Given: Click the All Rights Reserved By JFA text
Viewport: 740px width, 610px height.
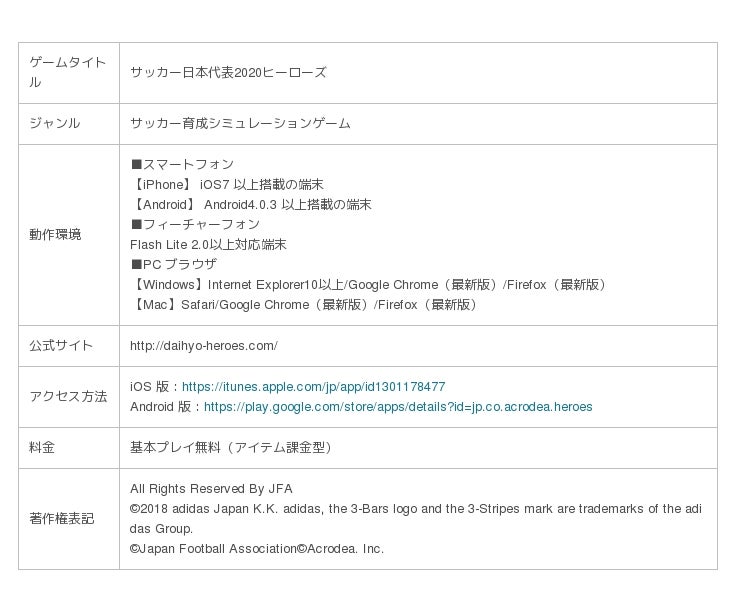Looking at the screenshot, I should point(211,489).
